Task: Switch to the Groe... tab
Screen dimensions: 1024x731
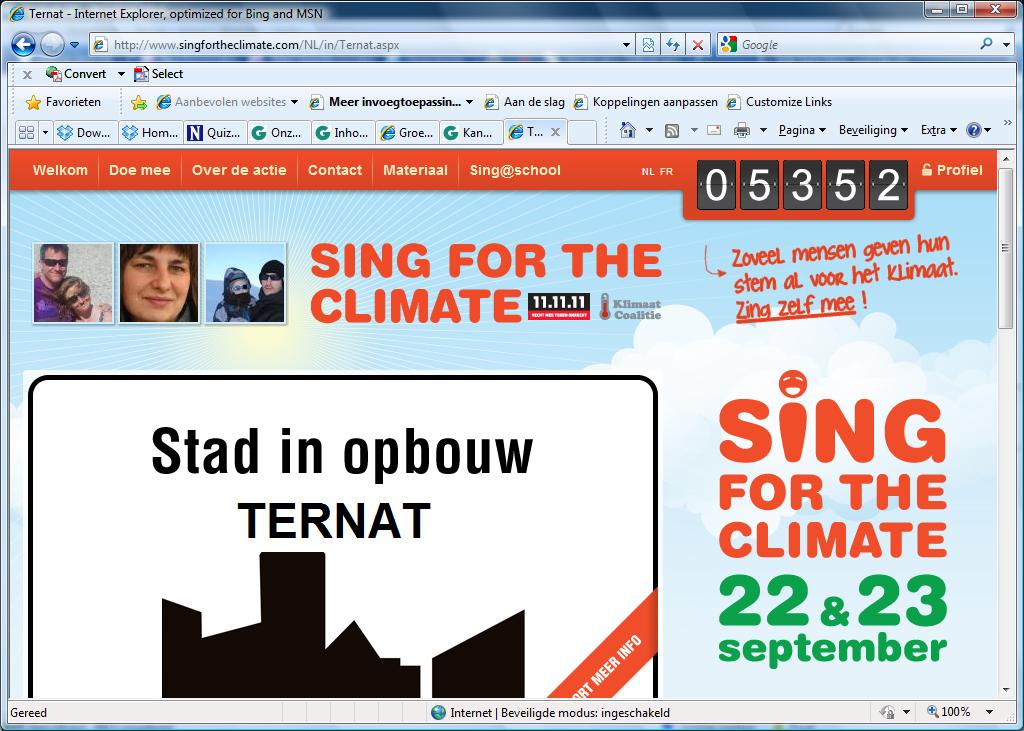Action: (x=407, y=133)
